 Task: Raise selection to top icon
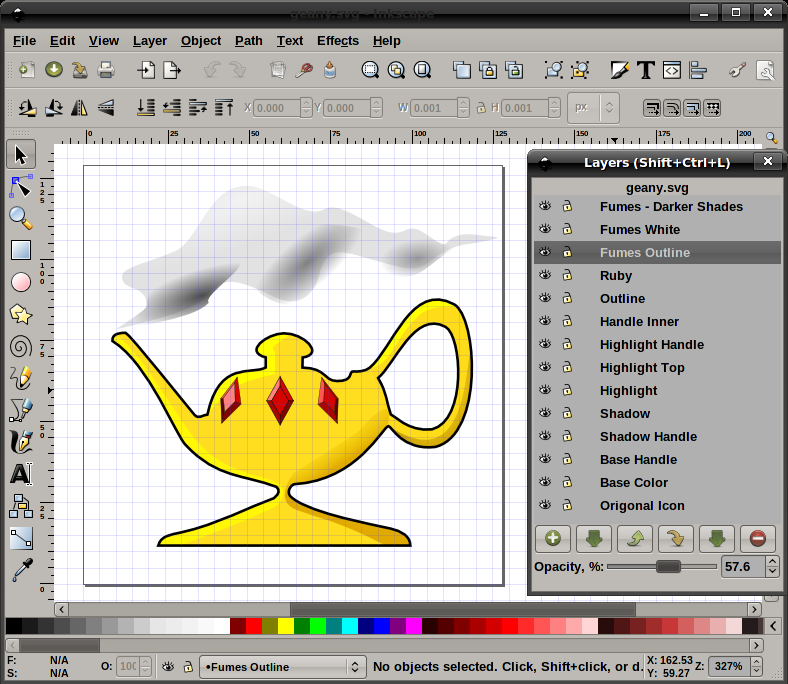coord(224,108)
